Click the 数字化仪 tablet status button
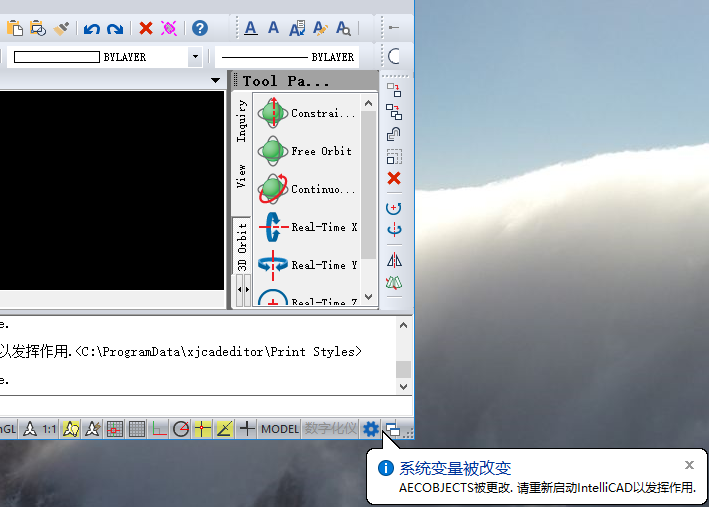The height and width of the screenshot is (509, 709). (331, 429)
